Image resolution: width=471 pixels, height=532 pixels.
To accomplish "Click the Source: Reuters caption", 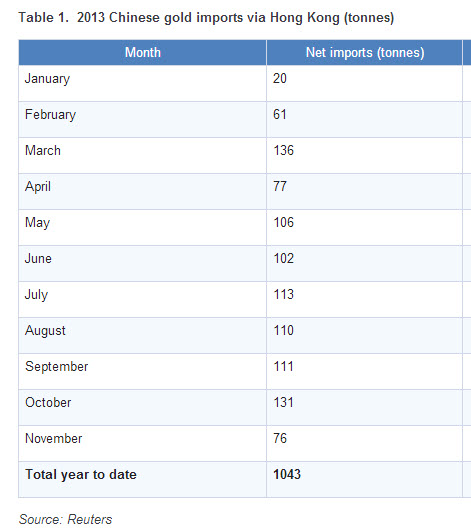I will pyautogui.click(x=65, y=519).
